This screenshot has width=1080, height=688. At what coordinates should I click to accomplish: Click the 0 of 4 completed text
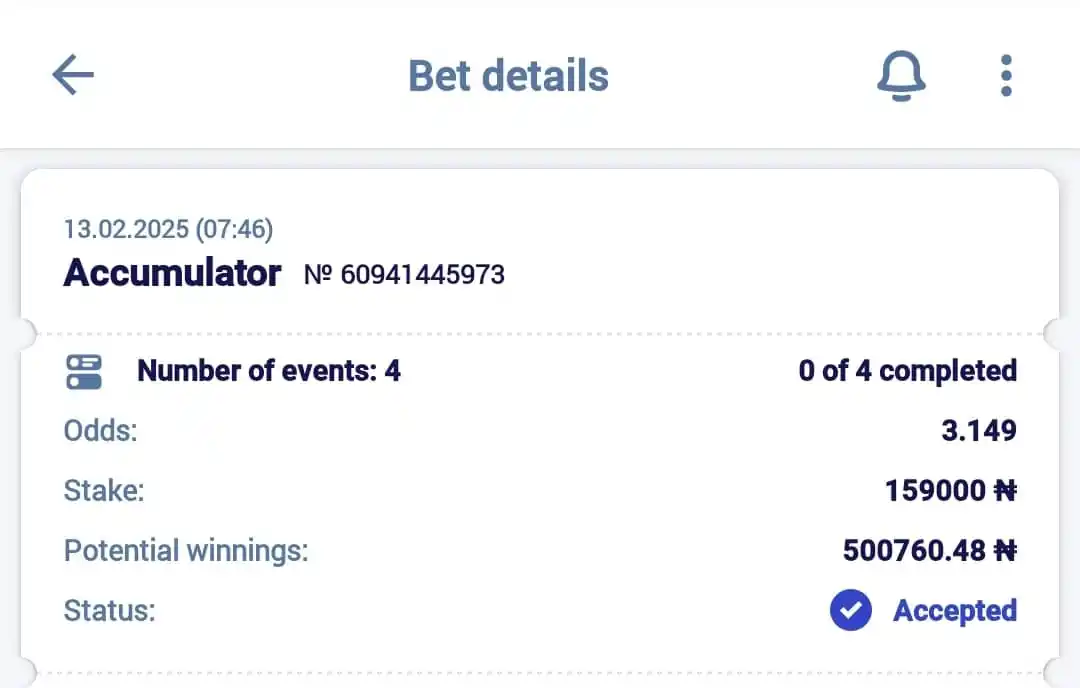[908, 371]
